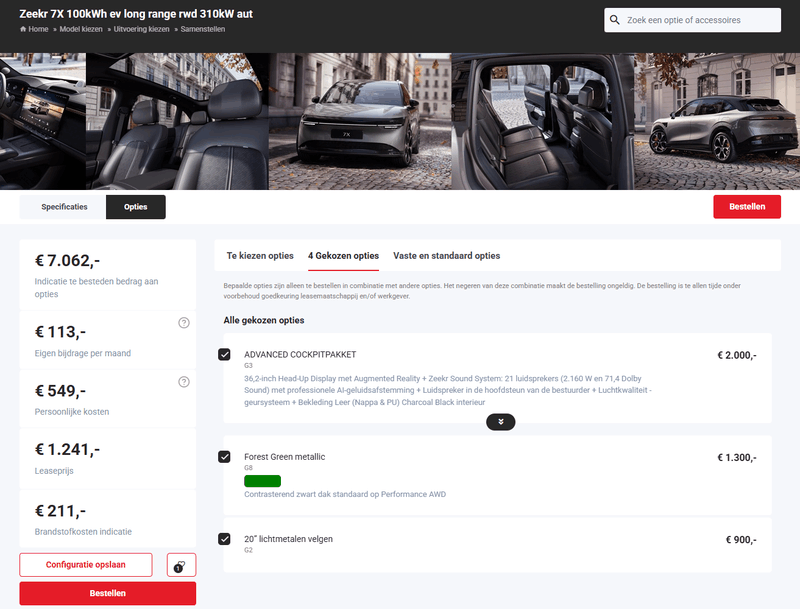Click the Zeekr 7X page title
The height and width of the screenshot is (609, 800).
136,14
